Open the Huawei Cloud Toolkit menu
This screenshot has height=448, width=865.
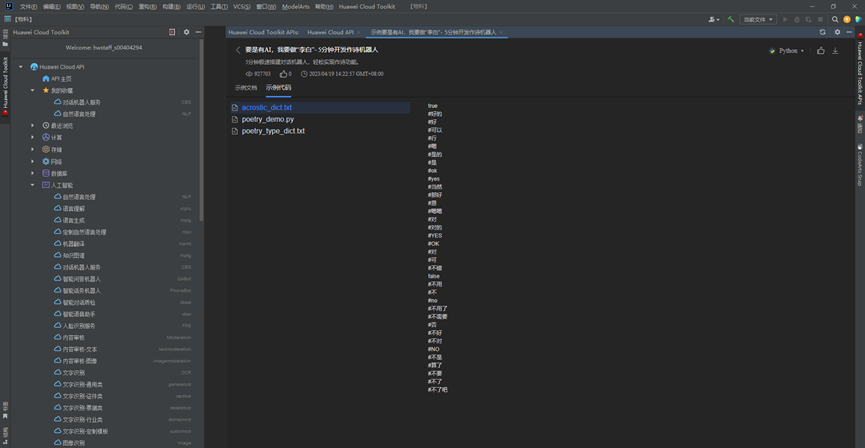click(x=366, y=7)
